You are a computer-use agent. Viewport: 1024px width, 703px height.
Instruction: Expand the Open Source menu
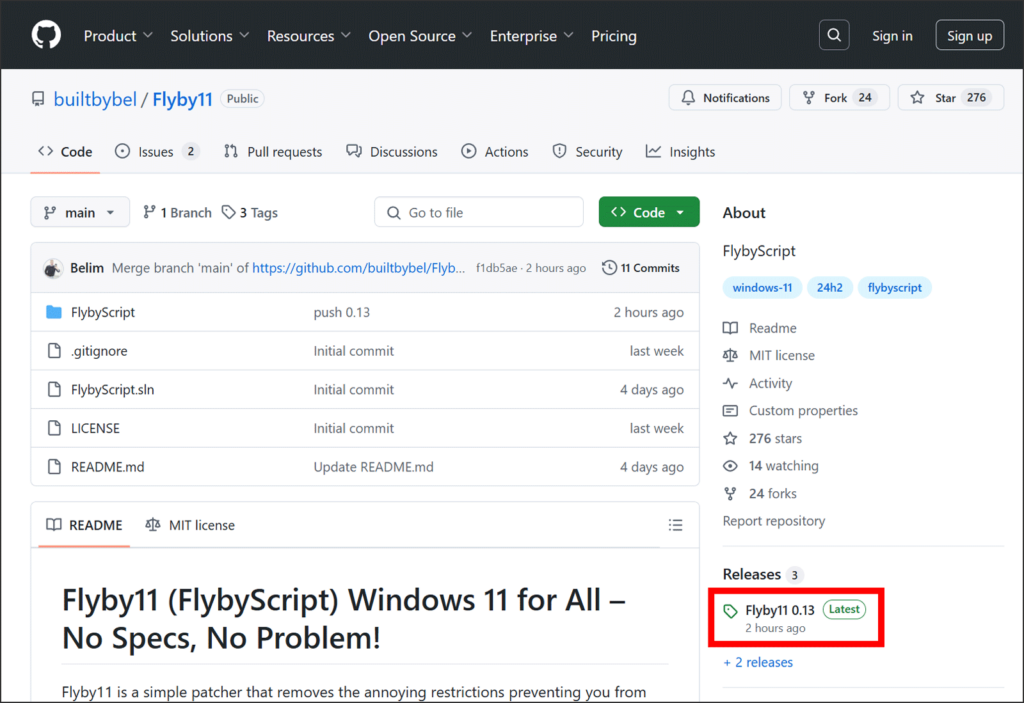point(419,36)
